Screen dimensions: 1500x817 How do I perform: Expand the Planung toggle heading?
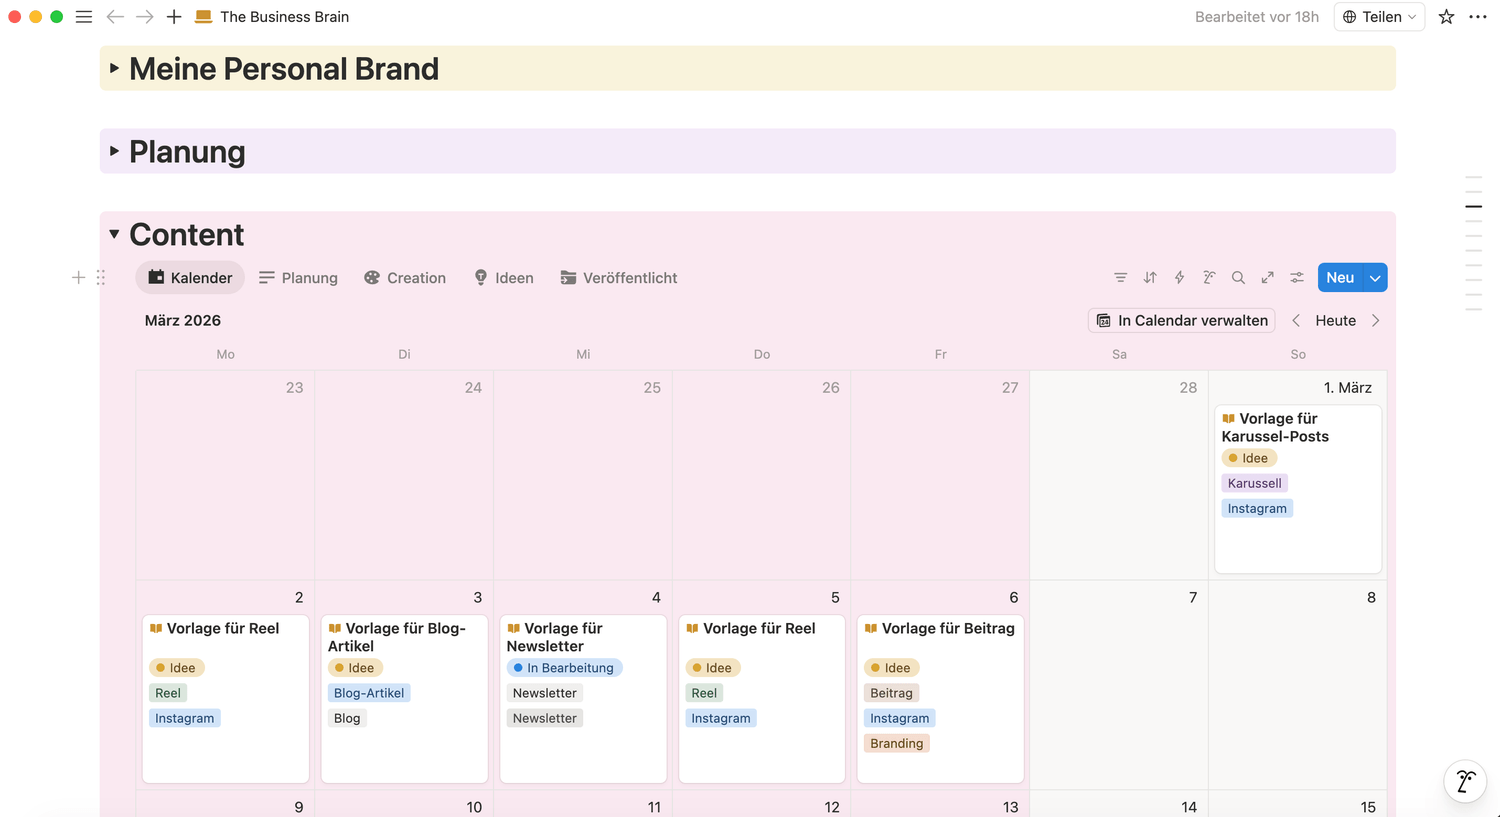point(114,151)
